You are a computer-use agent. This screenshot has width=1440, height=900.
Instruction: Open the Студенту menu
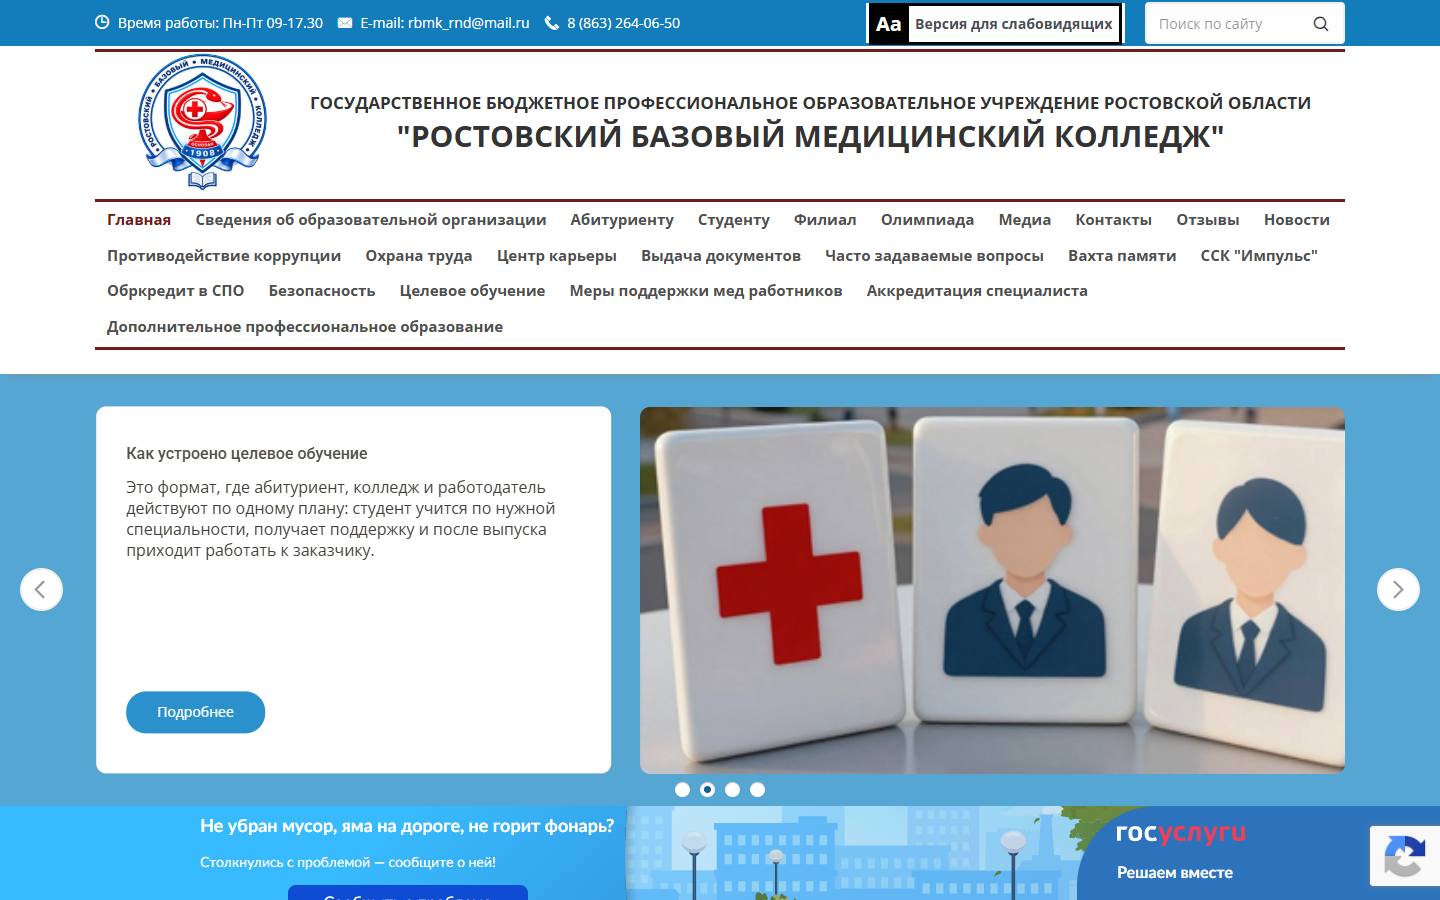(x=734, y=220)
